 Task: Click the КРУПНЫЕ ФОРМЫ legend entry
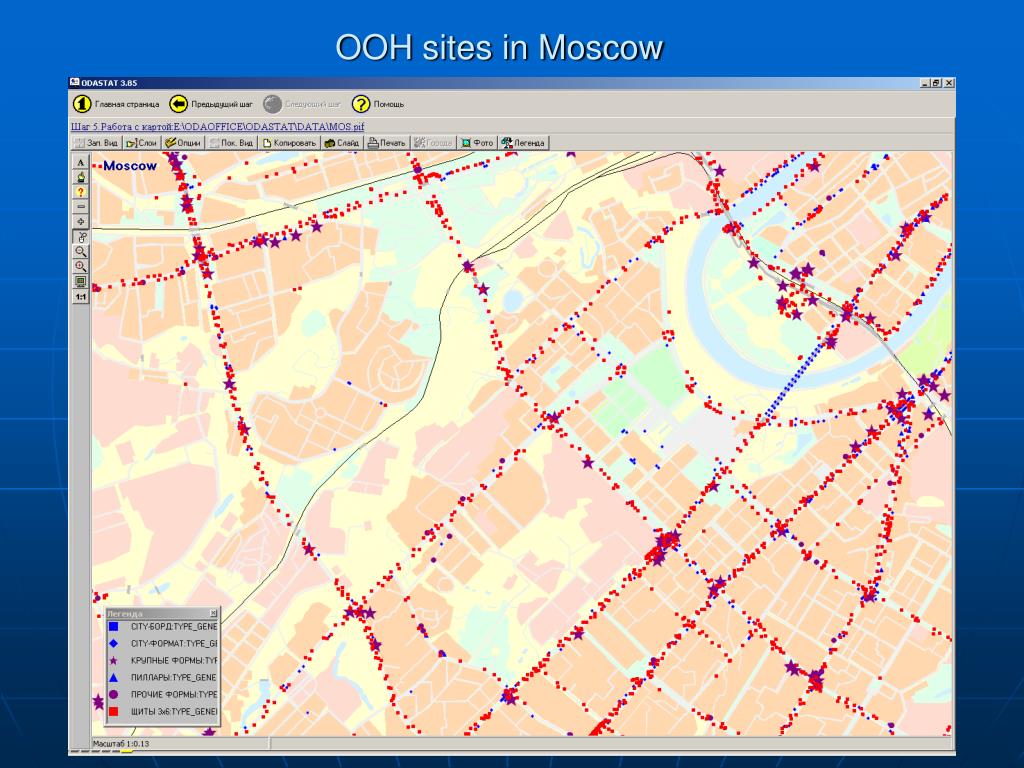point(174,660)
